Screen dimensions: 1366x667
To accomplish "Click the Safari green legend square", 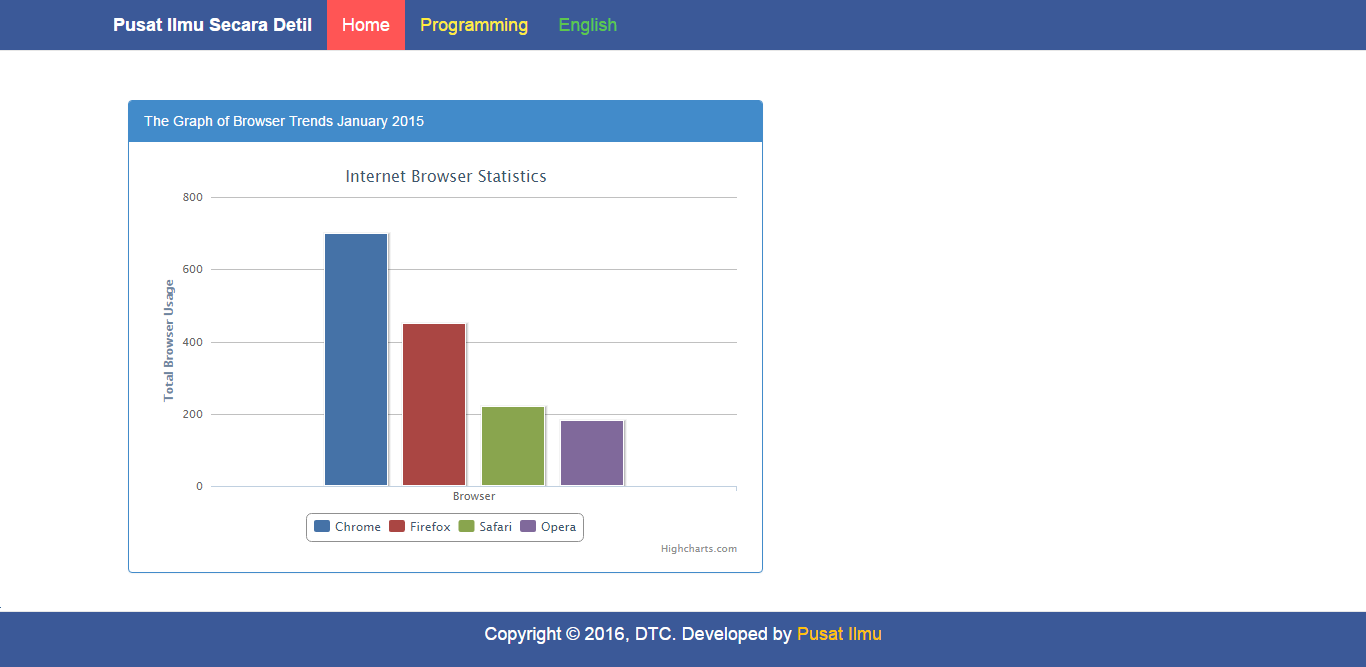I will click(466, 526).
